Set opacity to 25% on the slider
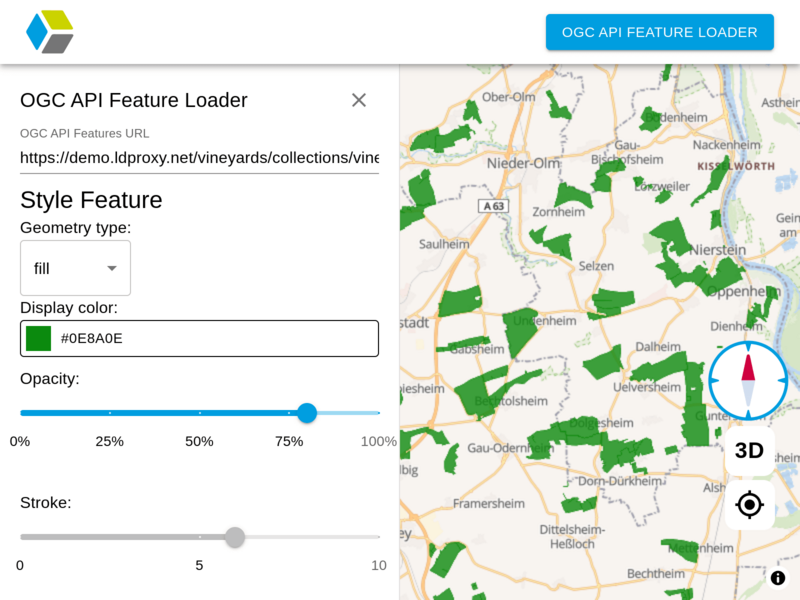 (110, 413)
